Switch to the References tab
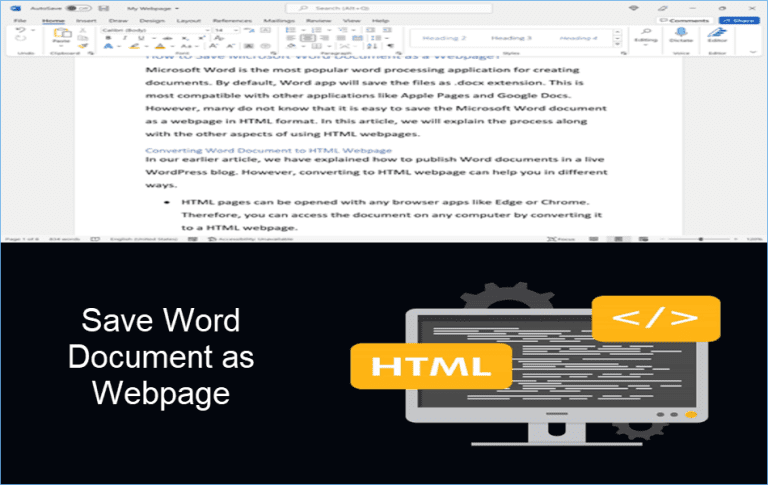 coord(232,21)
